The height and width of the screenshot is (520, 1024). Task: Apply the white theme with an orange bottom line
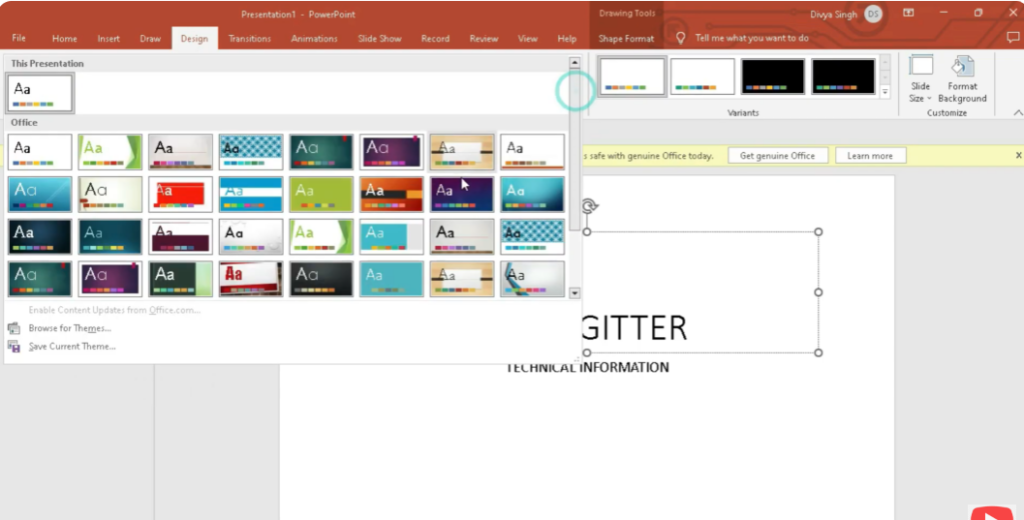532,152
